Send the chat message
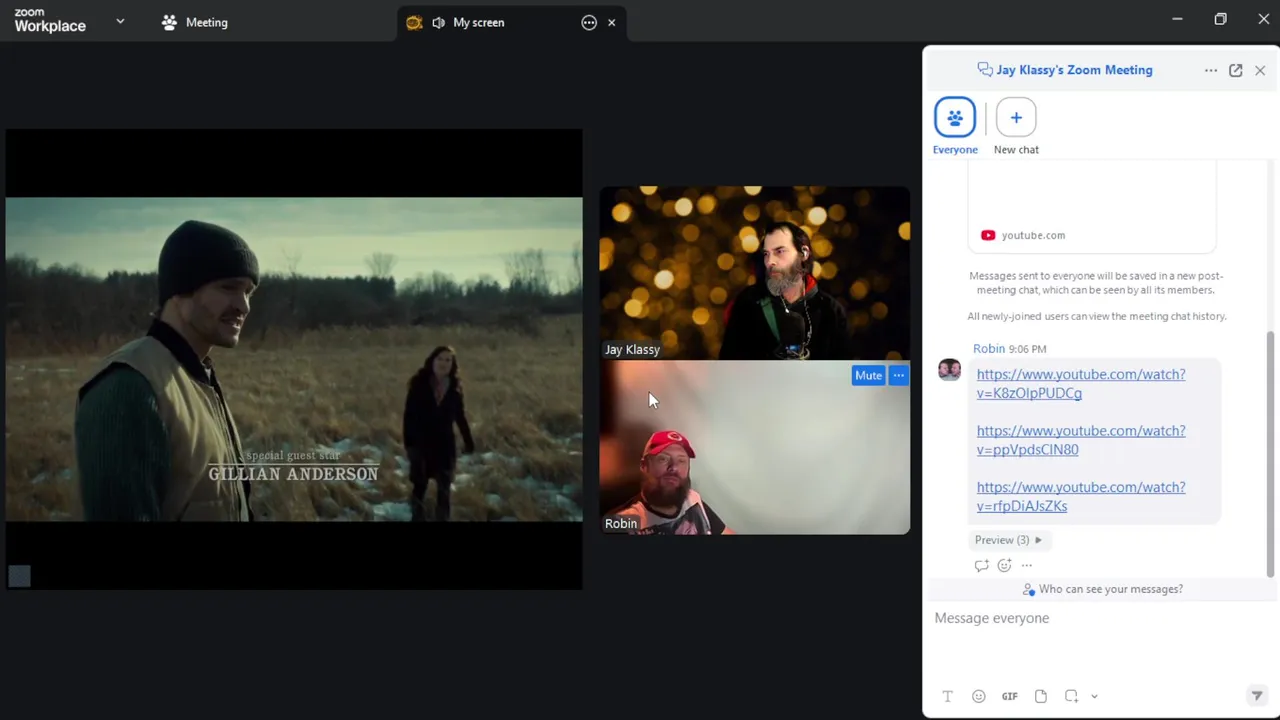Image resolution: width=1280 pixels, height=720 pixels. 1257,696
